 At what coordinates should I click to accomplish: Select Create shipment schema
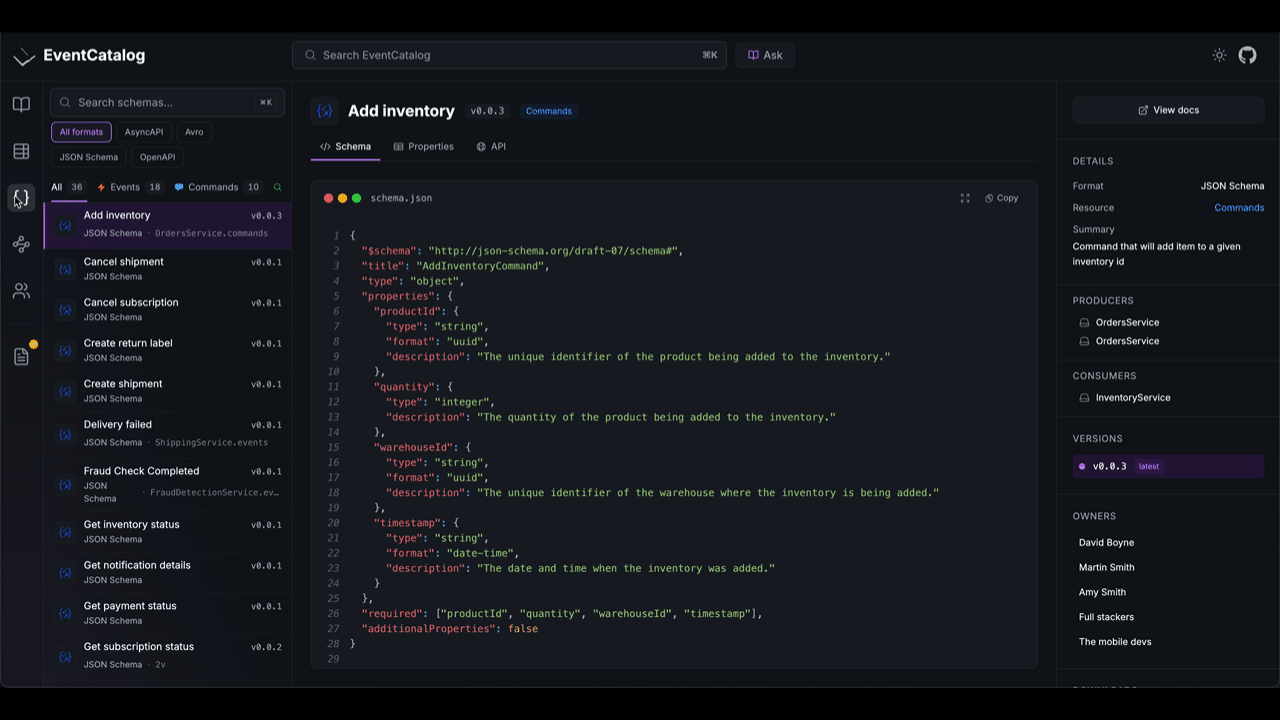[168, 391]
